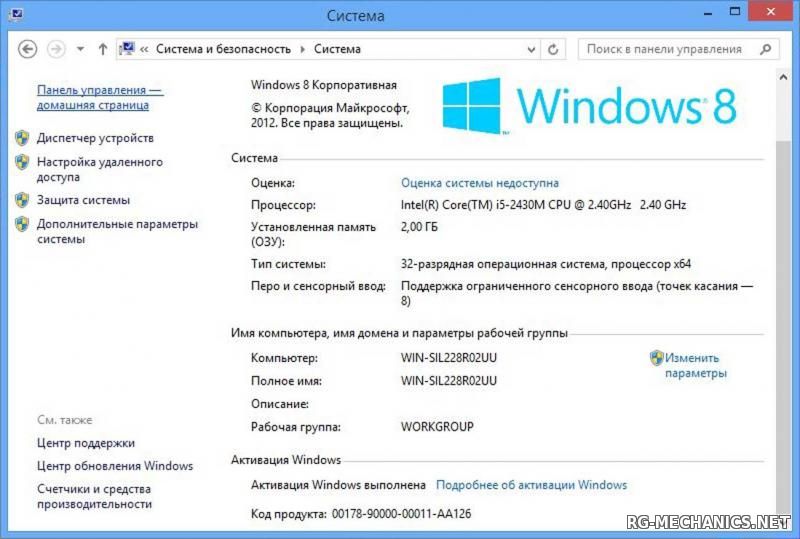
Task: Expand the address bar history dropdown
Action: pyautogui.click(x=530, y=49)
